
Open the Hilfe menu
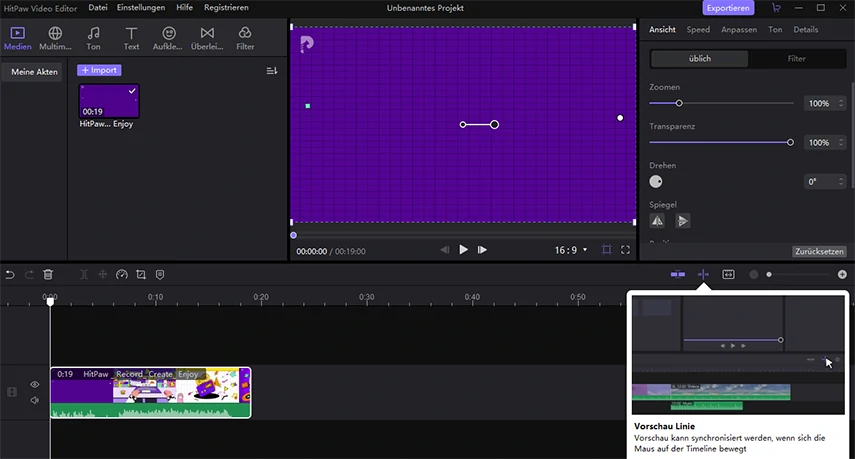coord(184,8)
